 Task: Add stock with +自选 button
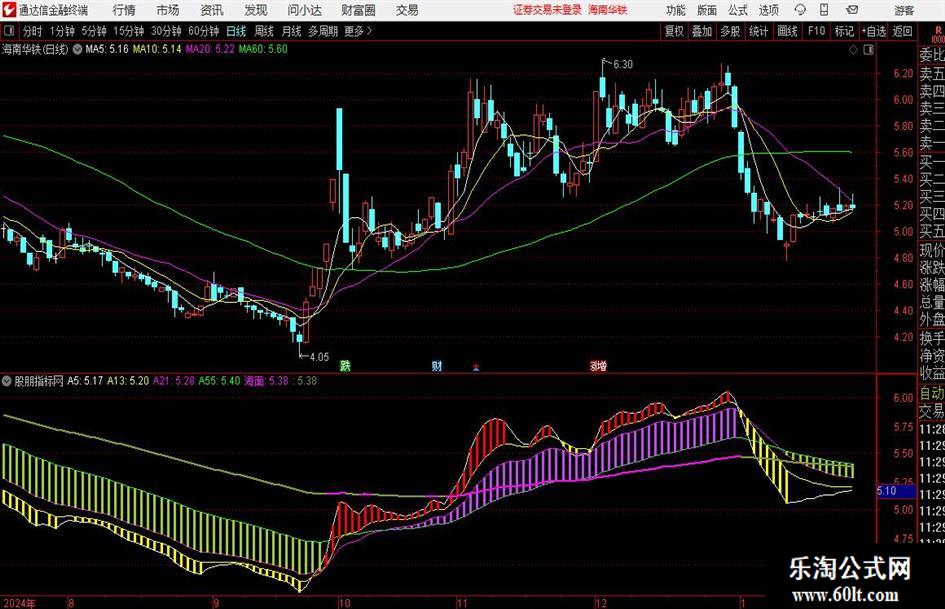tap(874, 31)
